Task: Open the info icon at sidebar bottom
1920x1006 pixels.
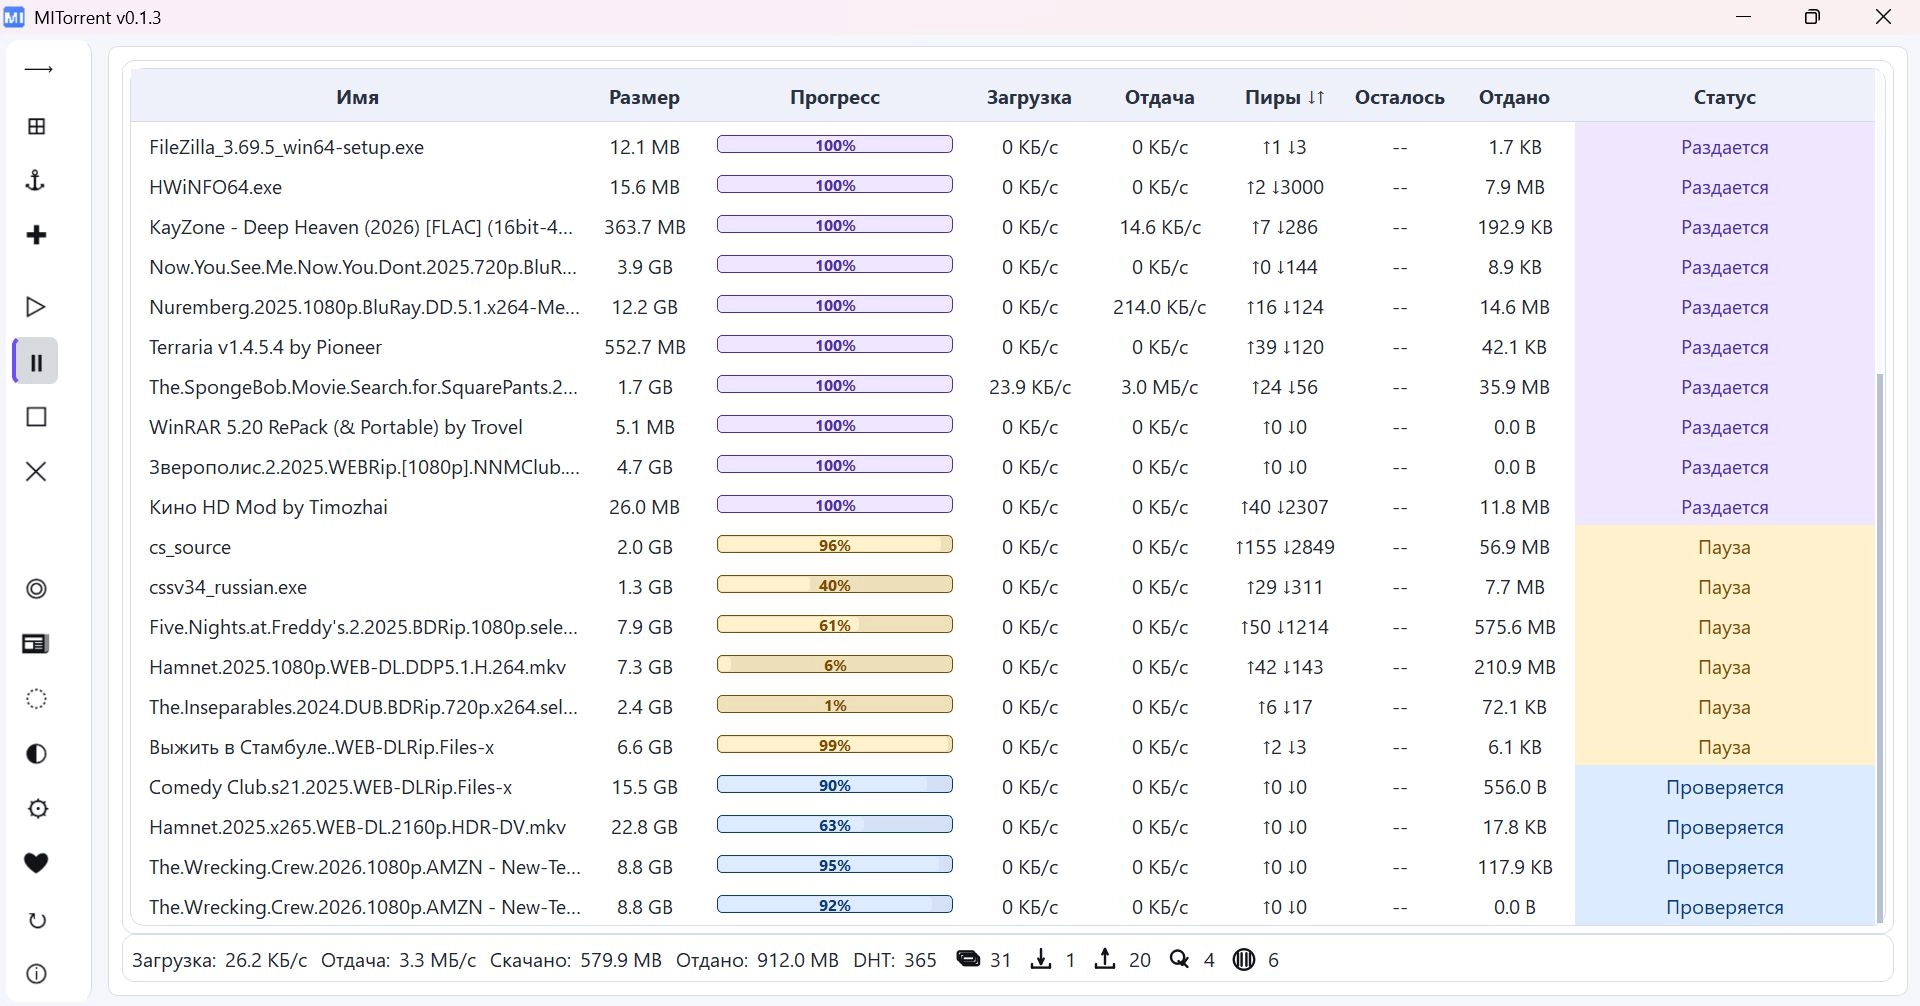Action: pos(36,974)
